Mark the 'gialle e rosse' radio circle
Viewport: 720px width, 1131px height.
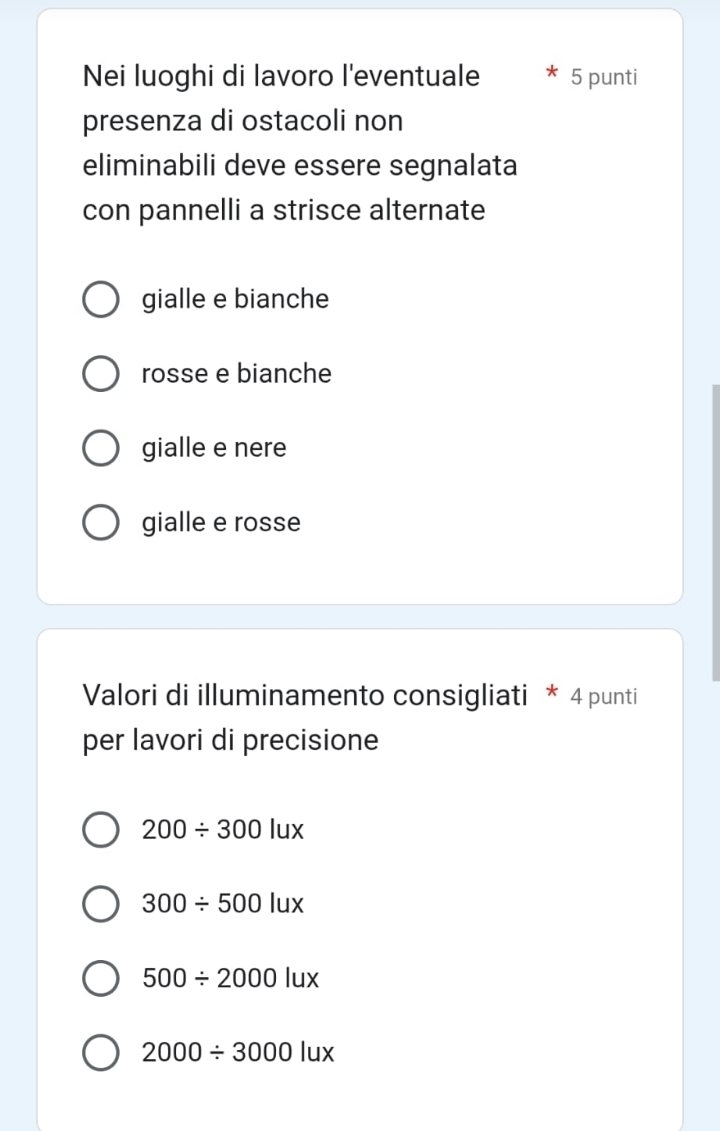(x=100, y=523)
